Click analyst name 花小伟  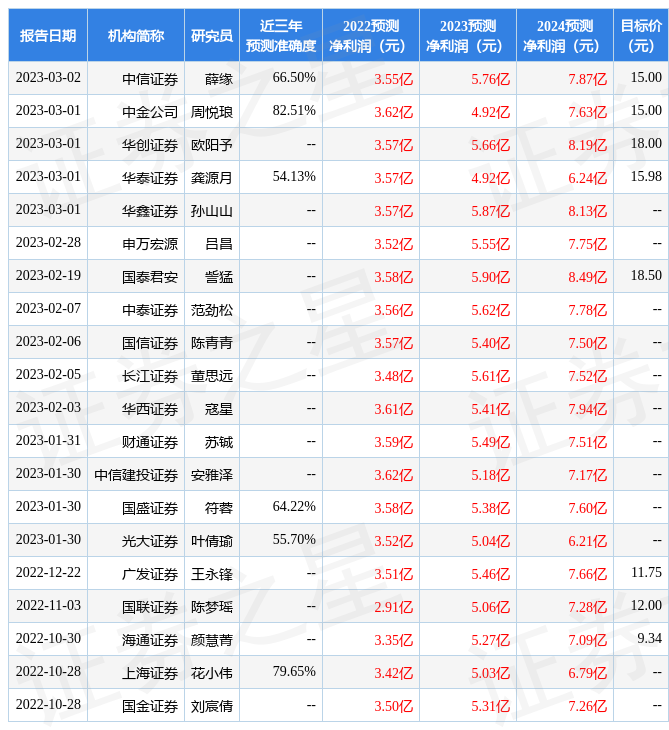212,672
